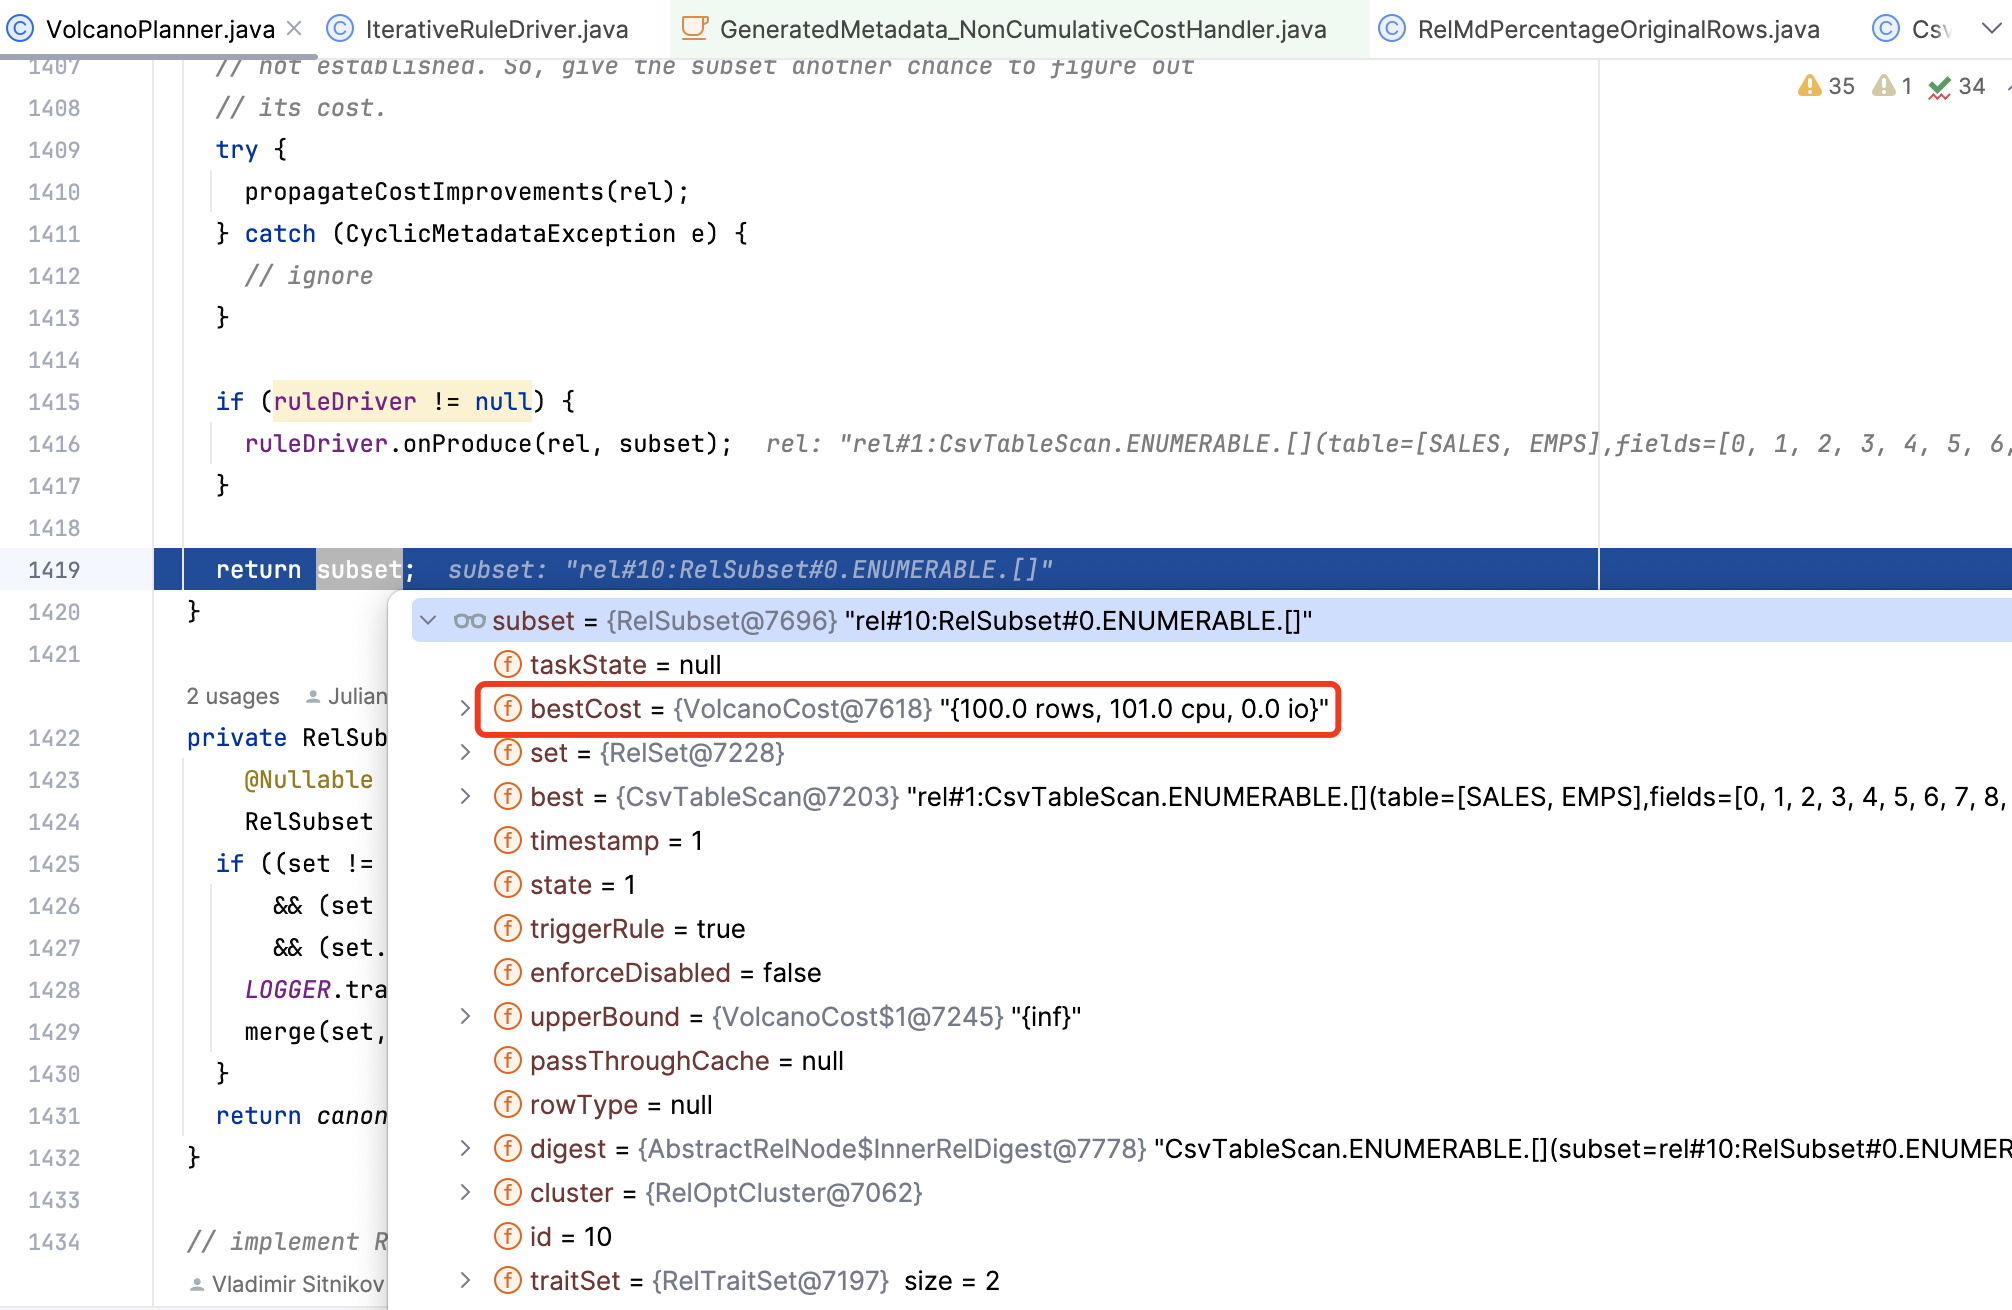The width and height of the screenshot is (2012, 1310).
Task: Click the field icon next to triggerRule
Action: point(508,929)
